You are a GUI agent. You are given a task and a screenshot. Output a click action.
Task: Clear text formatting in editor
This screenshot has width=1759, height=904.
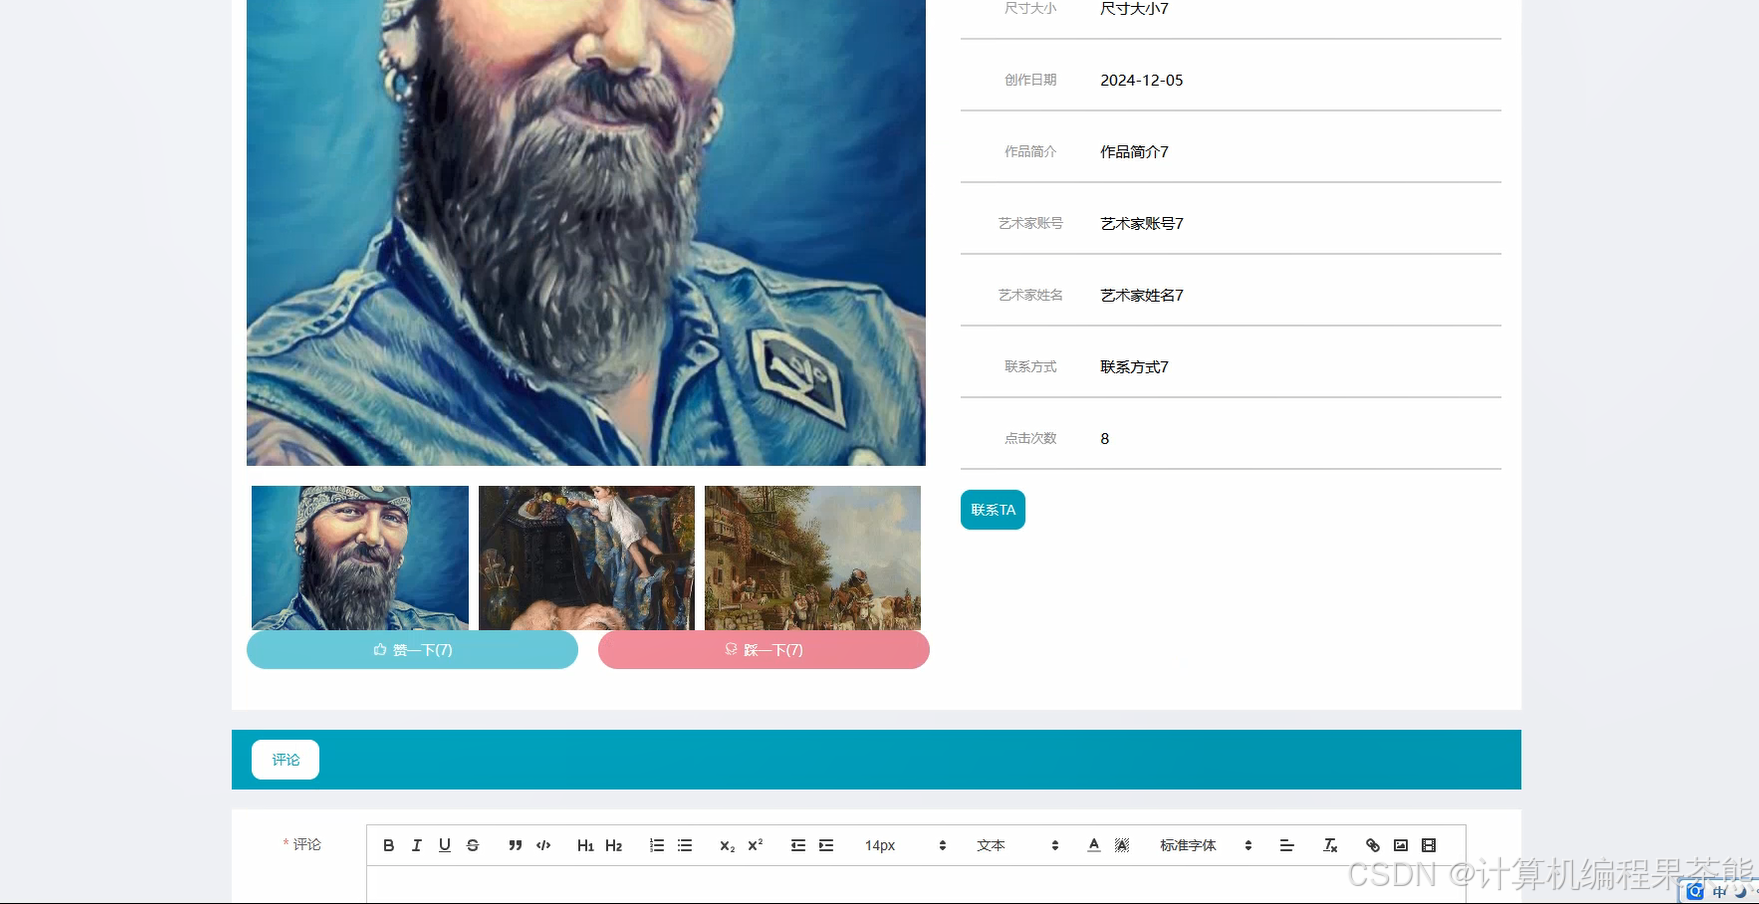tap(1330, 845)
